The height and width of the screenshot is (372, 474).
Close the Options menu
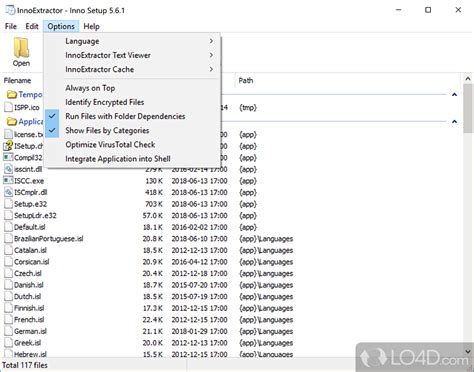click(x=61, y=26)
